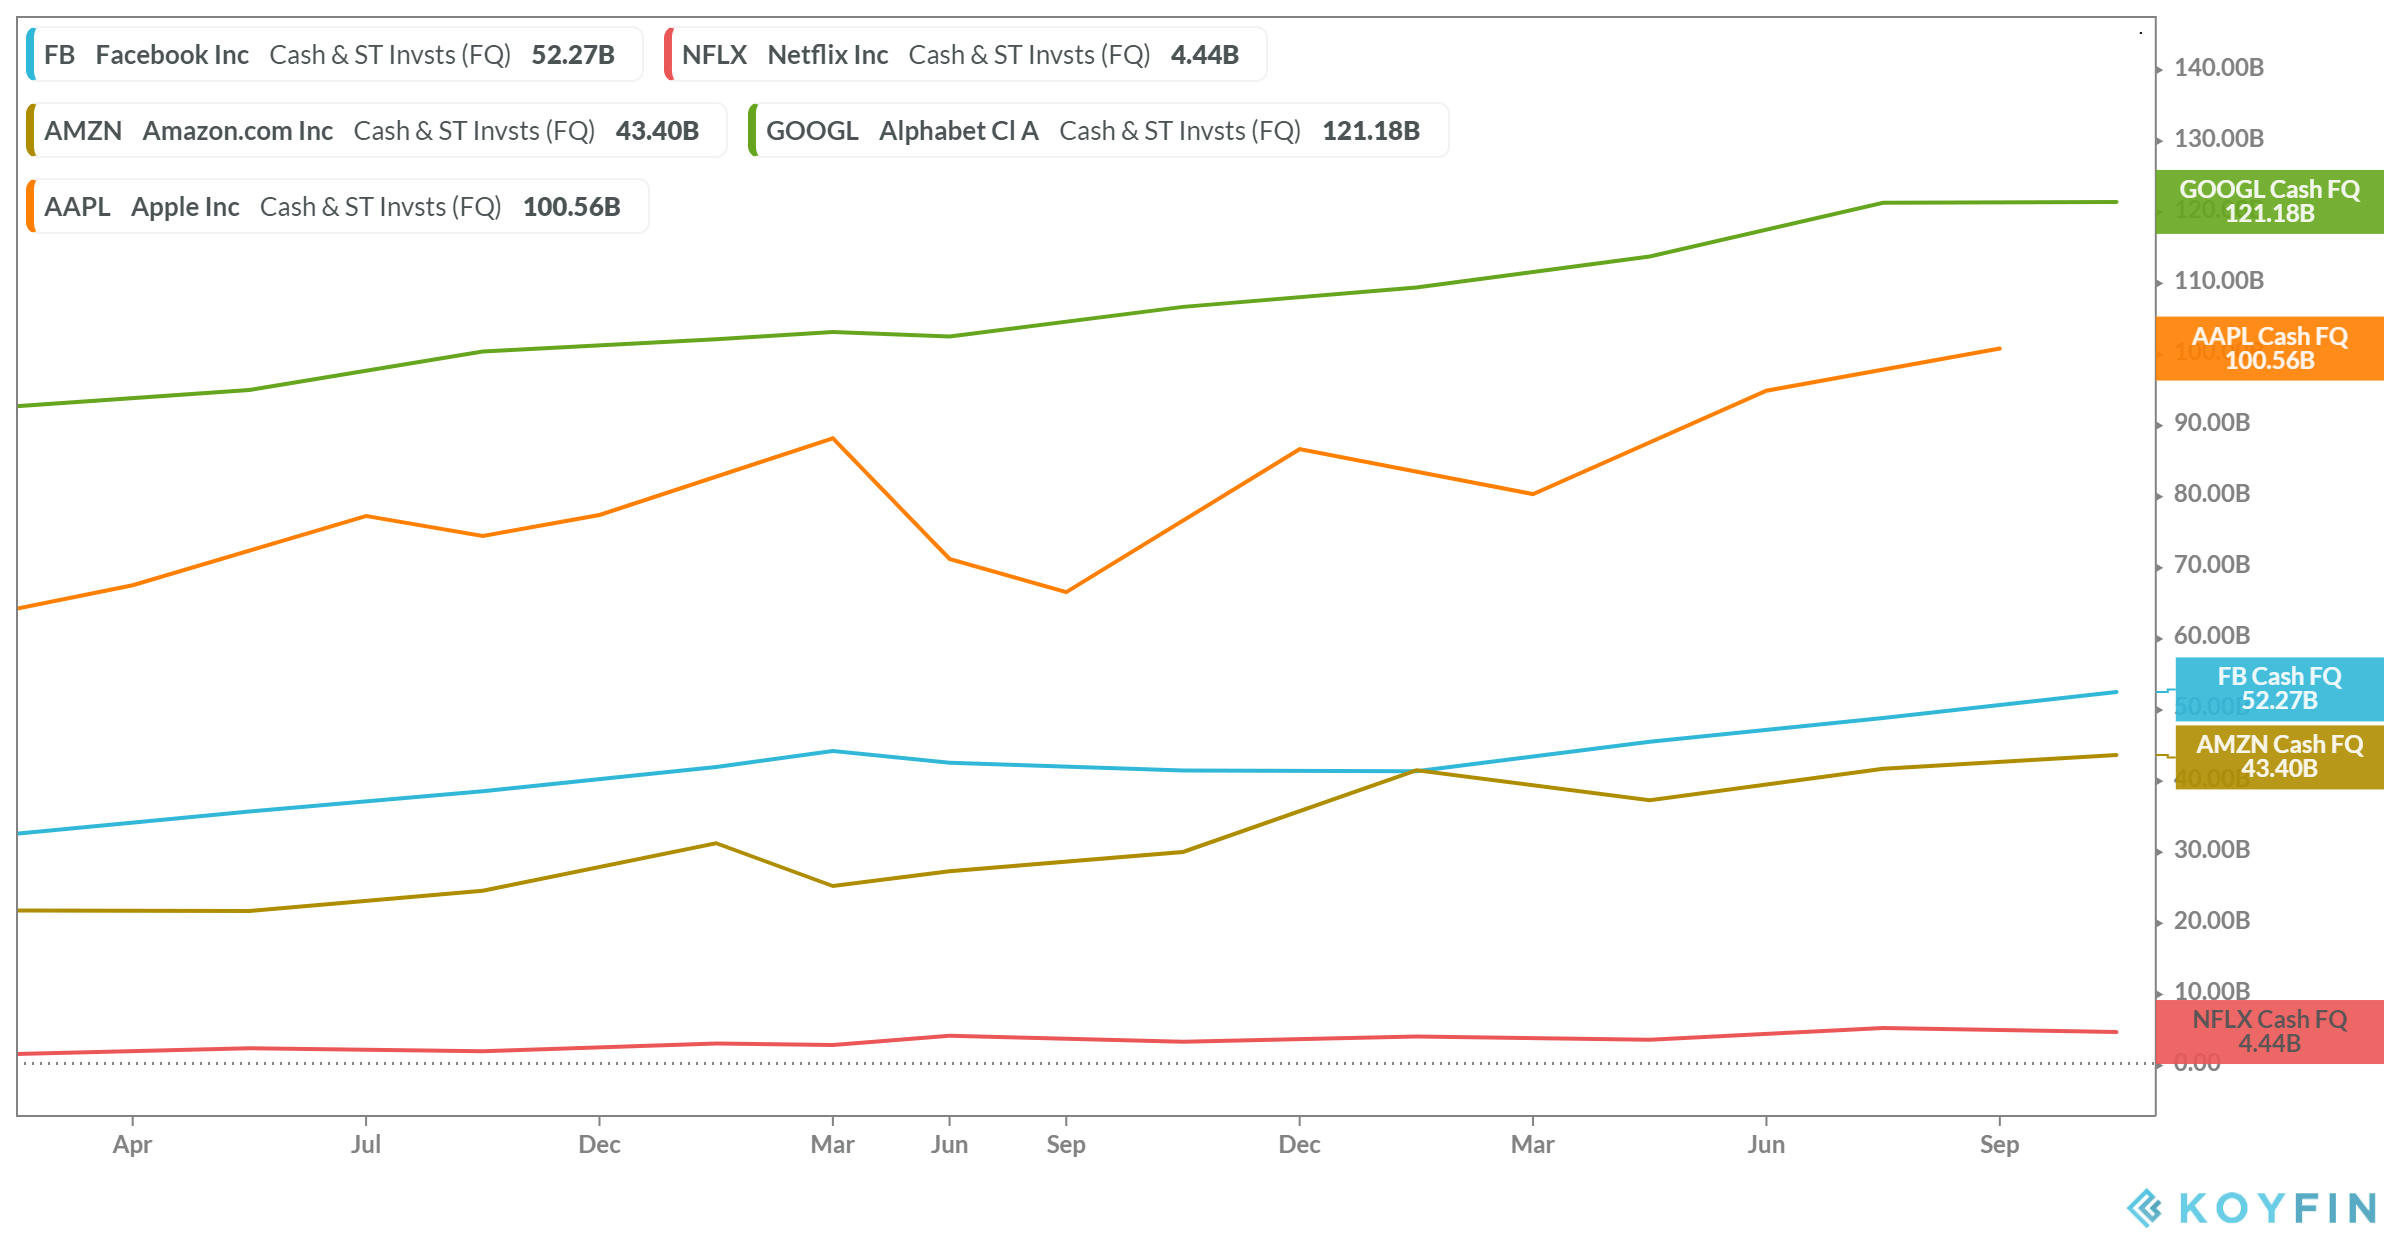The height and width of the screenshot is (1240, 2400).
Task: Click the green color bar of the GOOGL legend
Action: click(753, 130)
